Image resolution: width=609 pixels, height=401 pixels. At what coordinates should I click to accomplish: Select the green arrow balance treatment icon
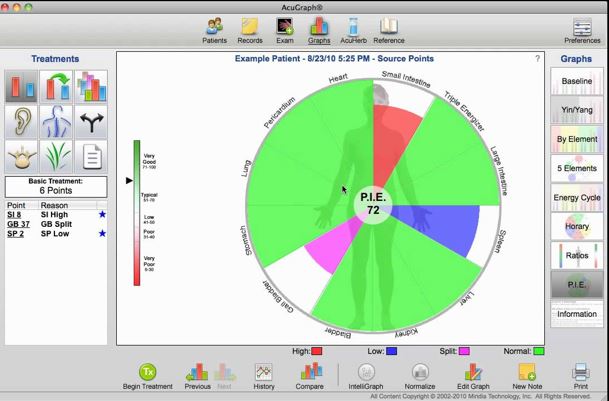56,86
